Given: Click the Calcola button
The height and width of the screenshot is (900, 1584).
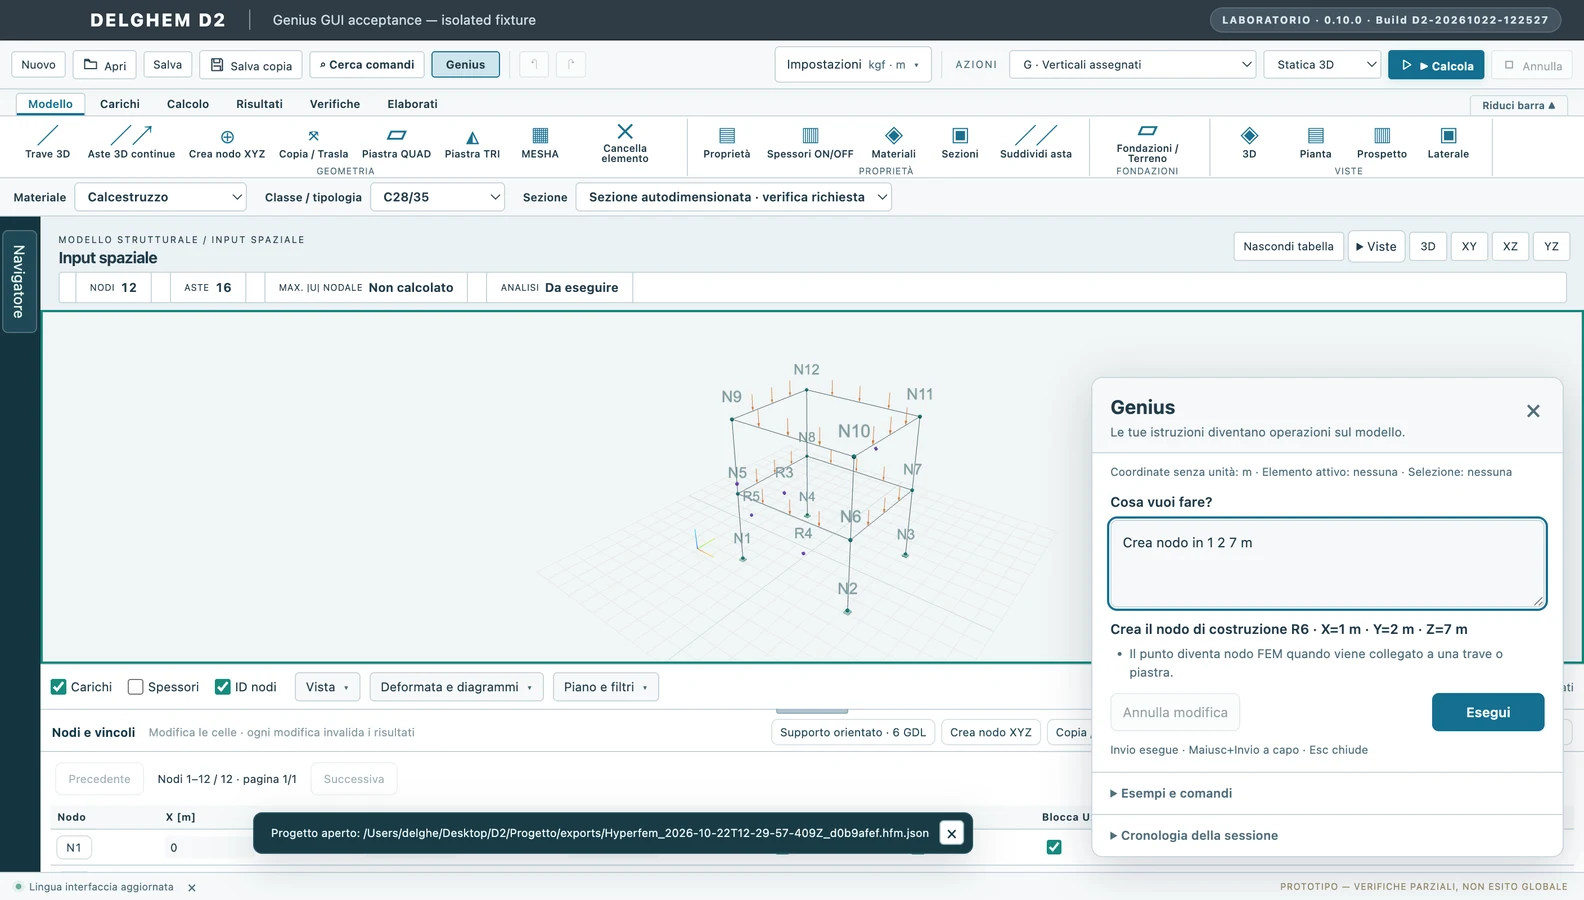Looking at the screenshot, I should point(1436,65).
